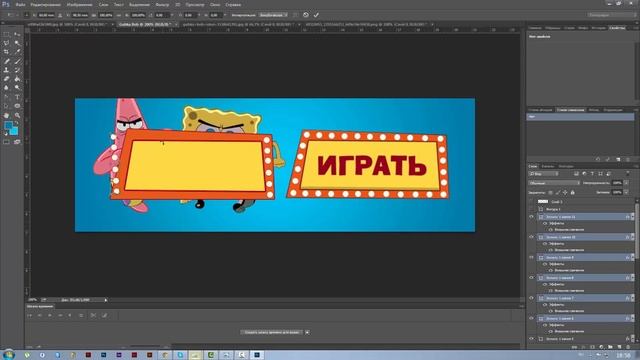
Task: Collapse effects of Эллипс 1 копия 11
Action: click(632, 217)
